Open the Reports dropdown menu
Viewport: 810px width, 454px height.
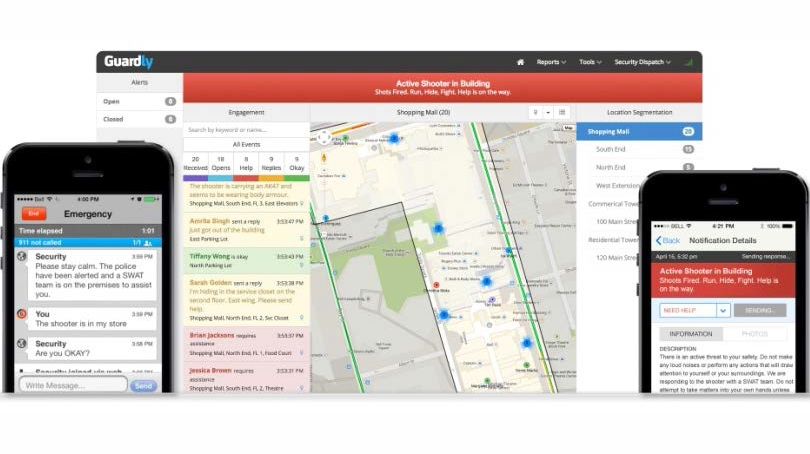[551, 62]
